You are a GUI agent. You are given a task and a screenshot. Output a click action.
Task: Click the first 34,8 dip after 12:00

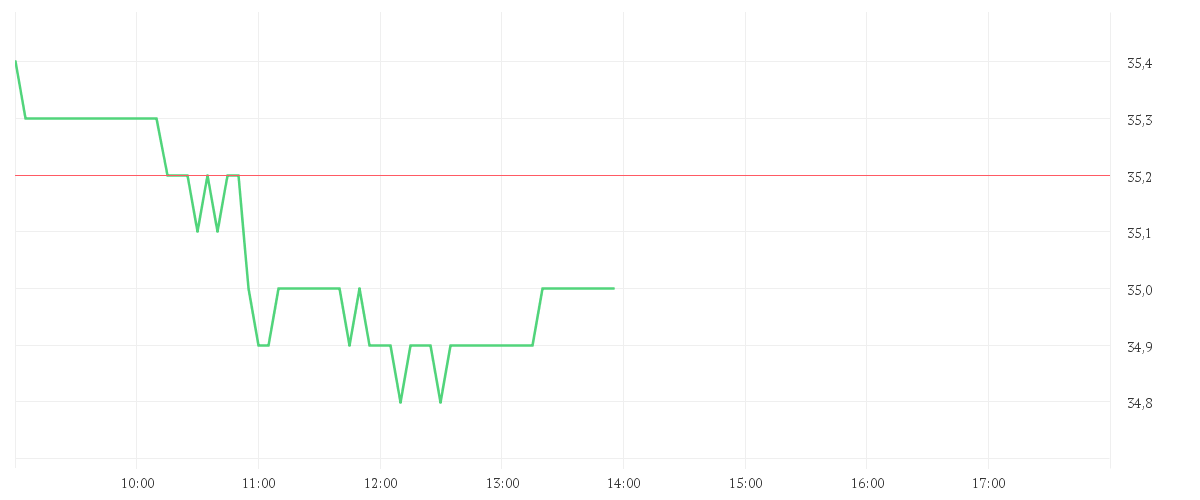400,402
